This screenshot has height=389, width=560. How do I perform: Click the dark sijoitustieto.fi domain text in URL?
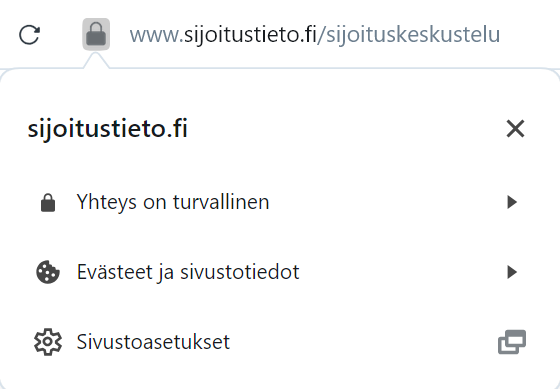click(x=250, y=35)
